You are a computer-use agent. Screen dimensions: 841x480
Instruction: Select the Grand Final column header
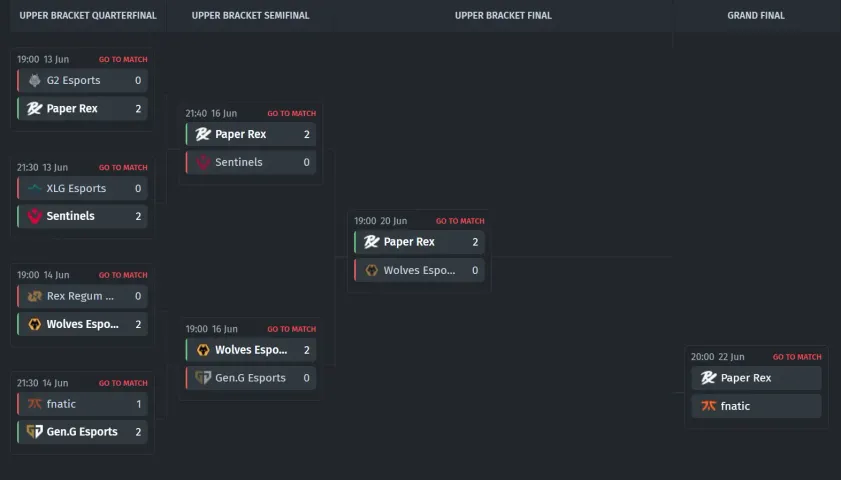(x=756, y=16)
